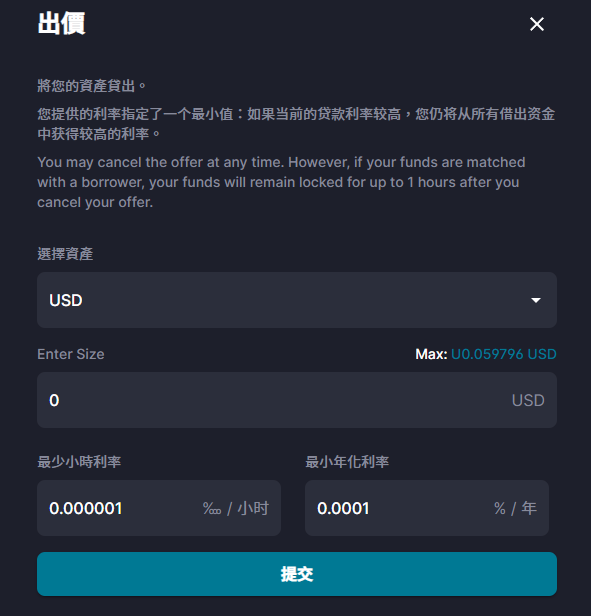Click the 最少小時利率 label
591x616 pixels.
(79, 462)
